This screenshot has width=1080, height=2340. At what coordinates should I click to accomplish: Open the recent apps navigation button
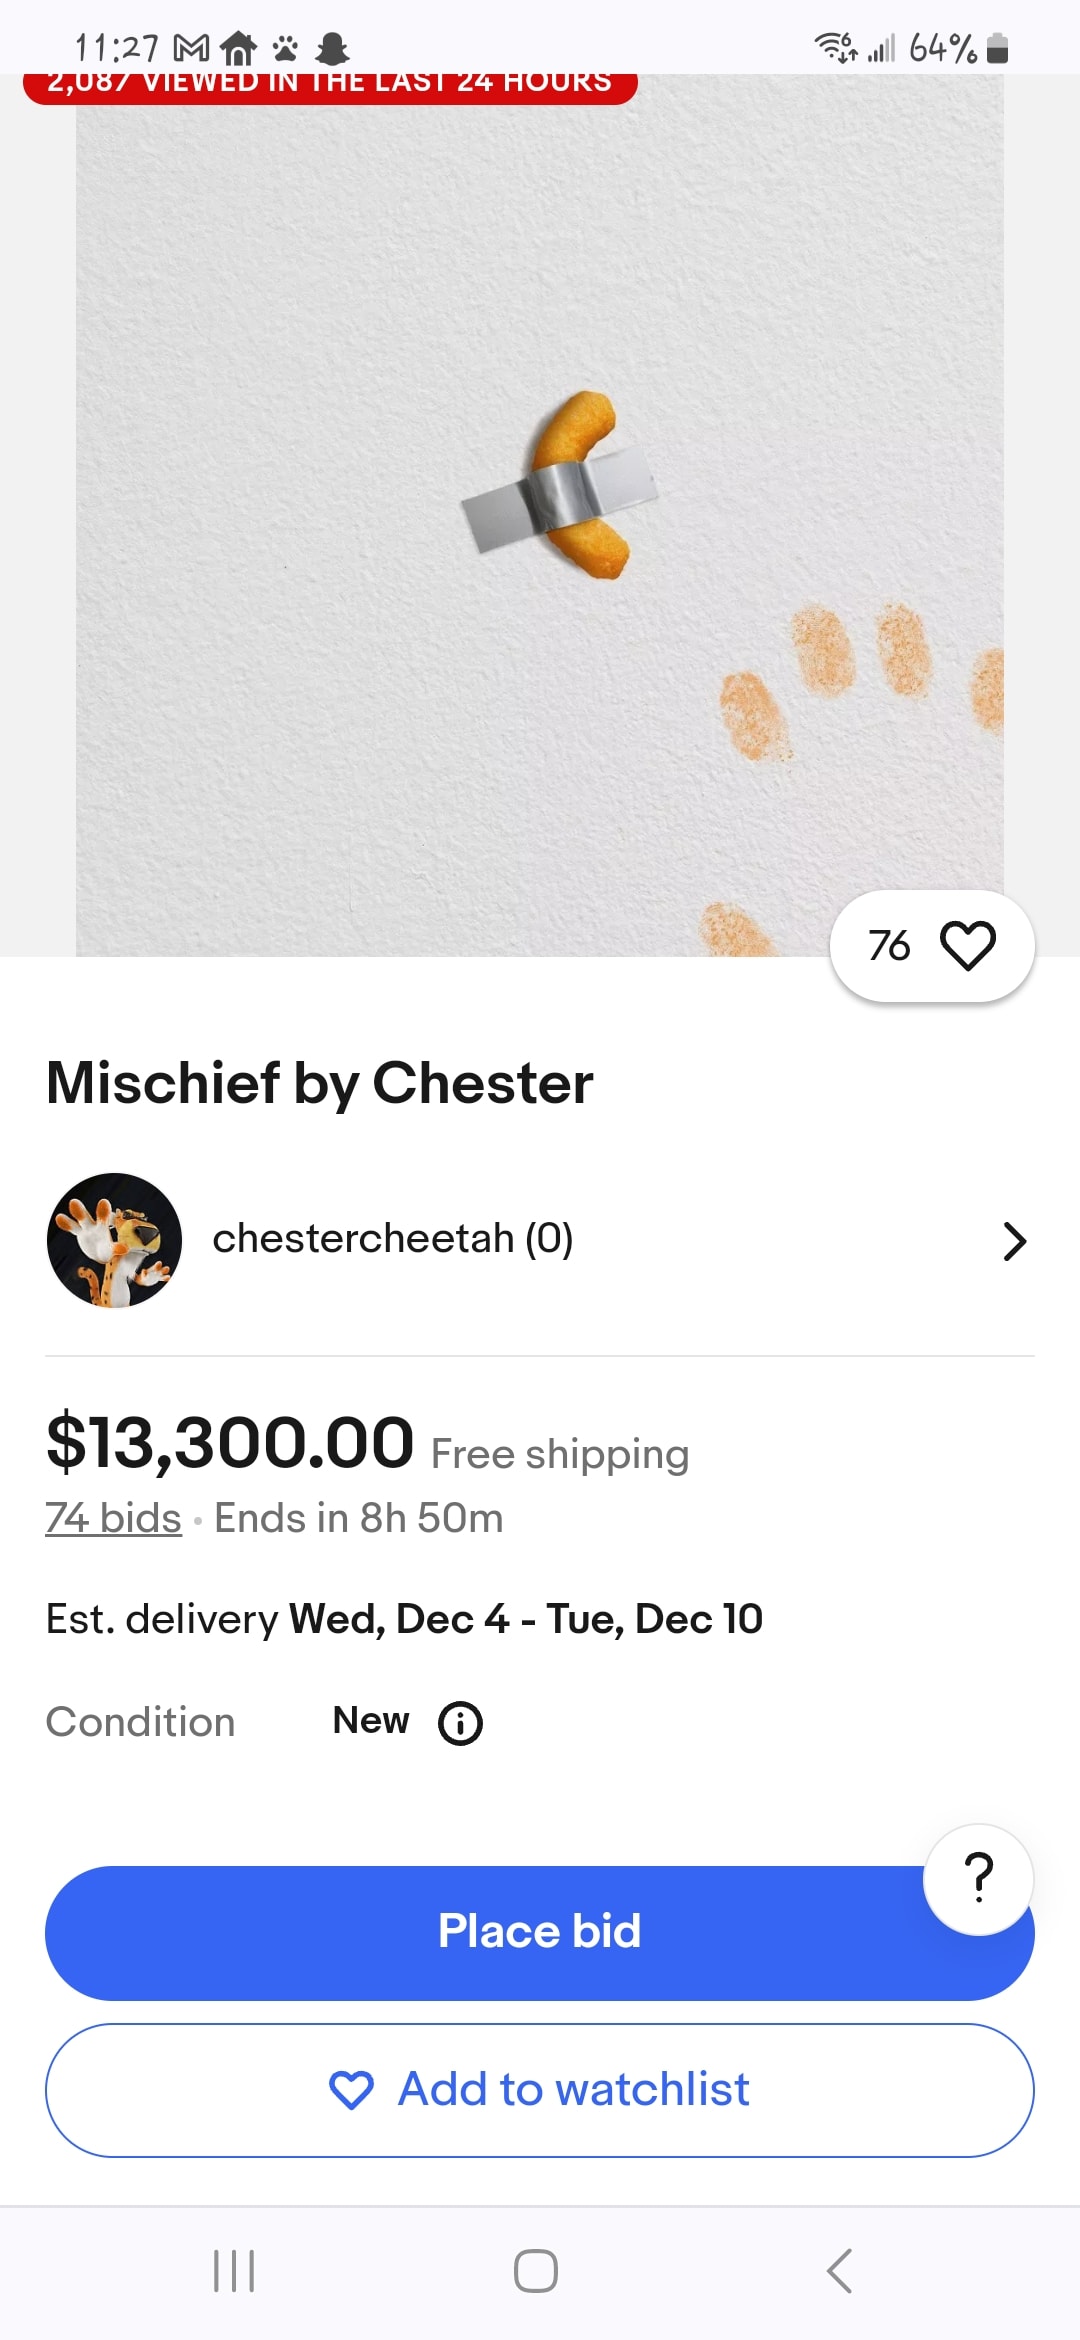234,2270
